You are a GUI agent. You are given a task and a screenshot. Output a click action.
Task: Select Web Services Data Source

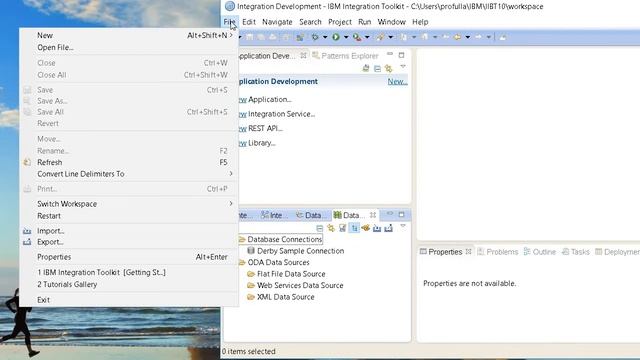point(295,285)
